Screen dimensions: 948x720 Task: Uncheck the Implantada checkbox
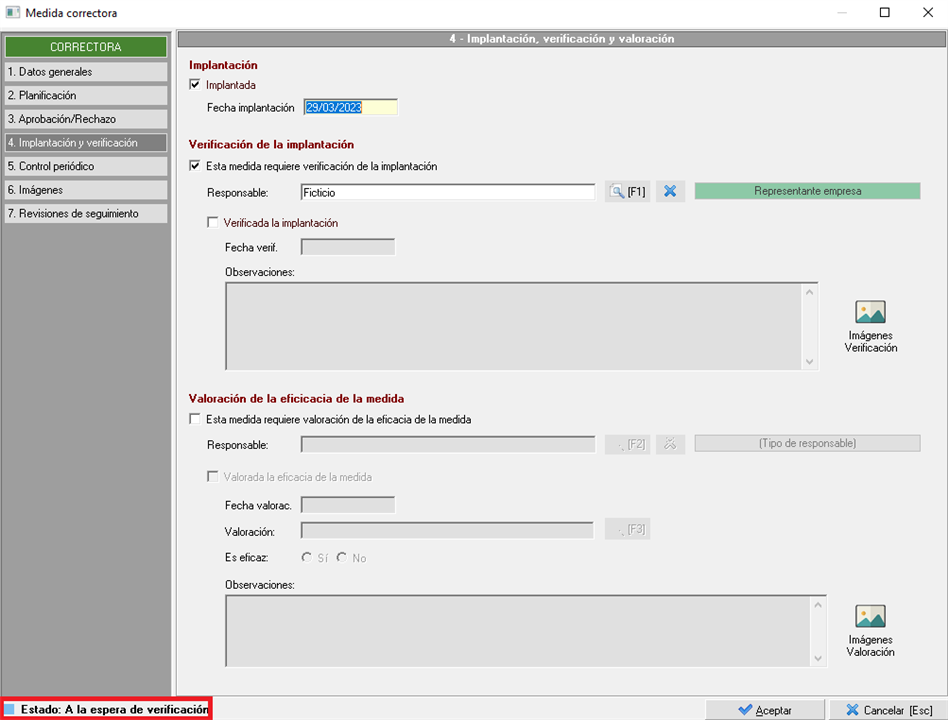coord(195,85)
